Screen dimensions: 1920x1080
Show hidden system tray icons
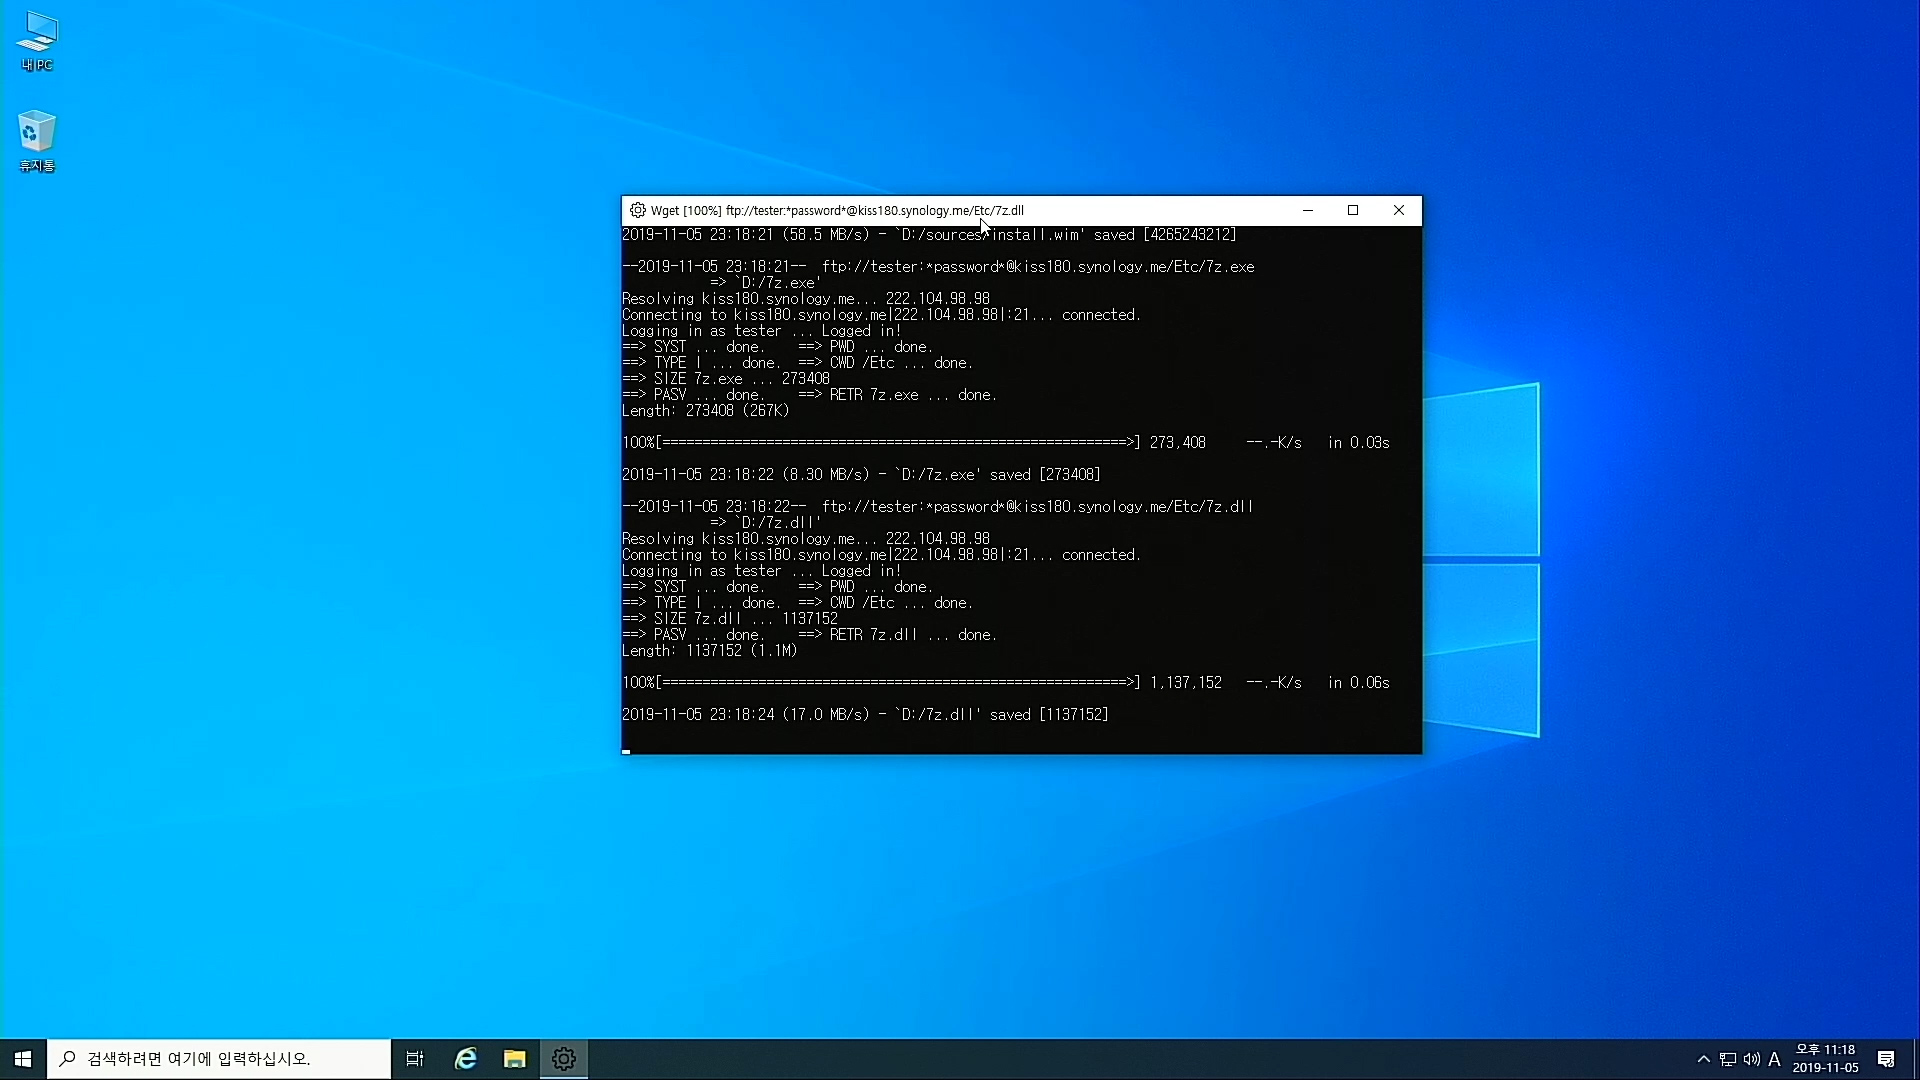coord(1704,1059)
